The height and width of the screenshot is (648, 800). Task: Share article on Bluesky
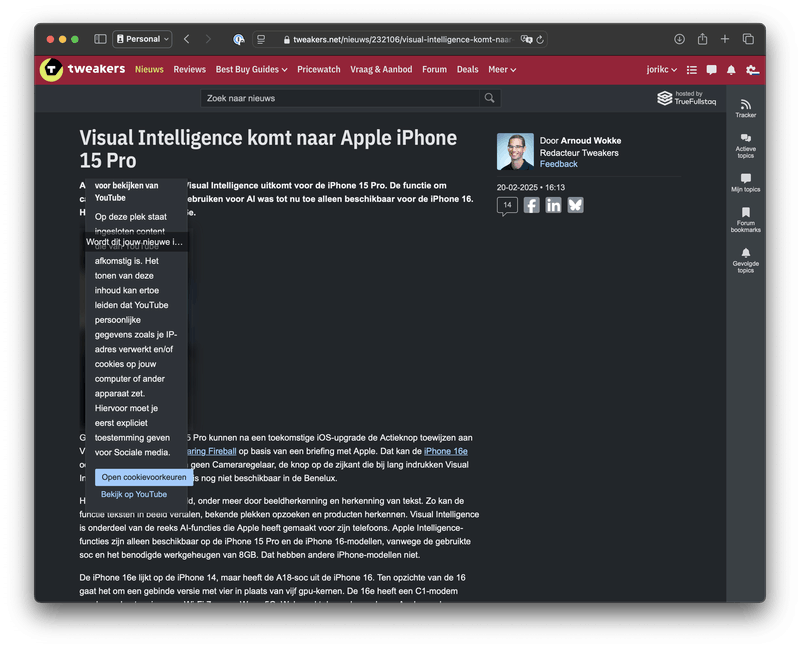pyautogui.click(x=576, y=205)
